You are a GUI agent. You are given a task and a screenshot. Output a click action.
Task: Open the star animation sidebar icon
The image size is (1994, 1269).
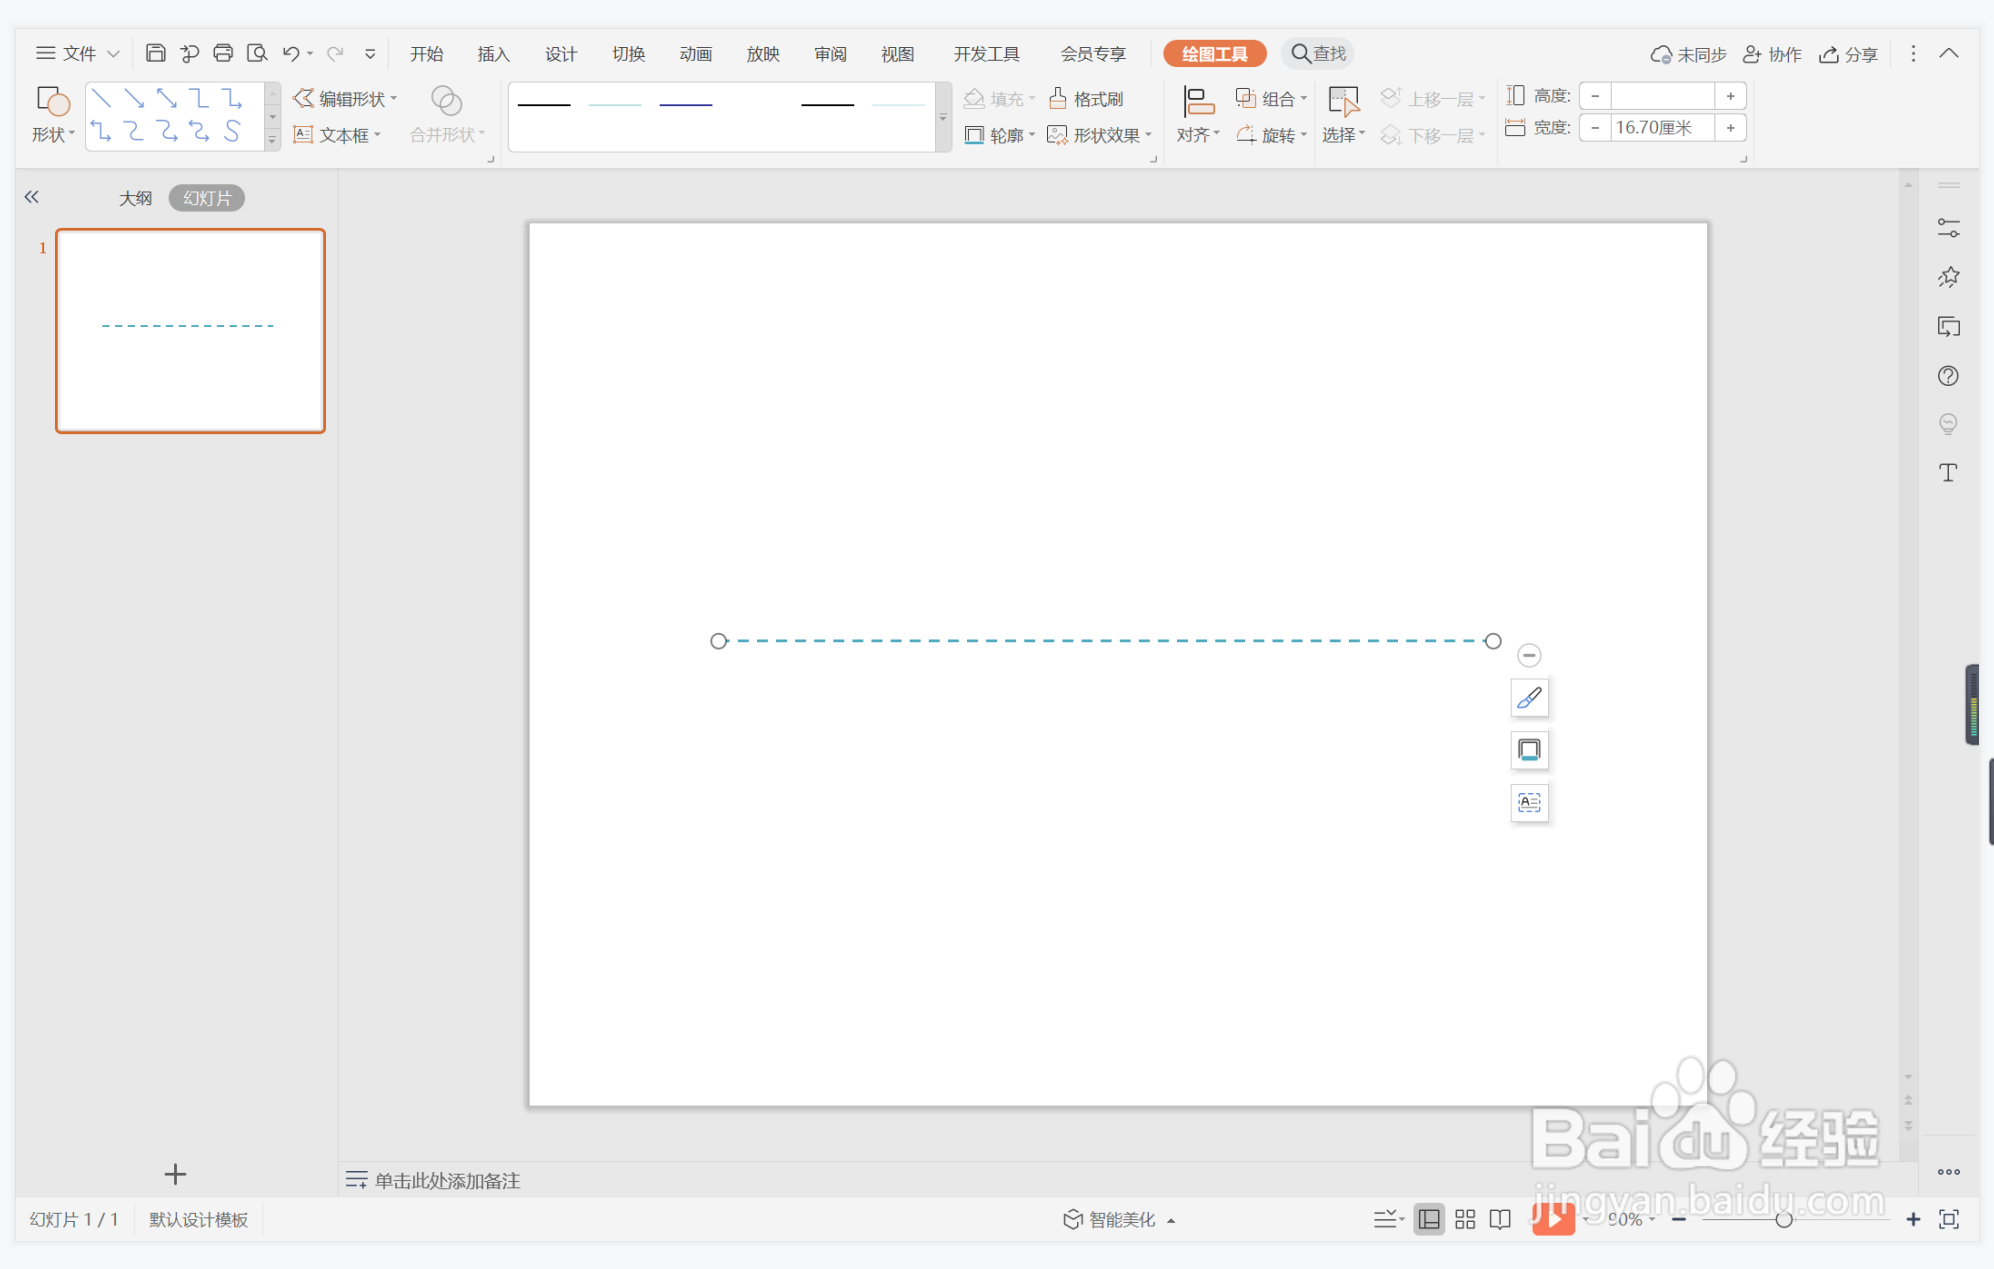point(1948,277)
